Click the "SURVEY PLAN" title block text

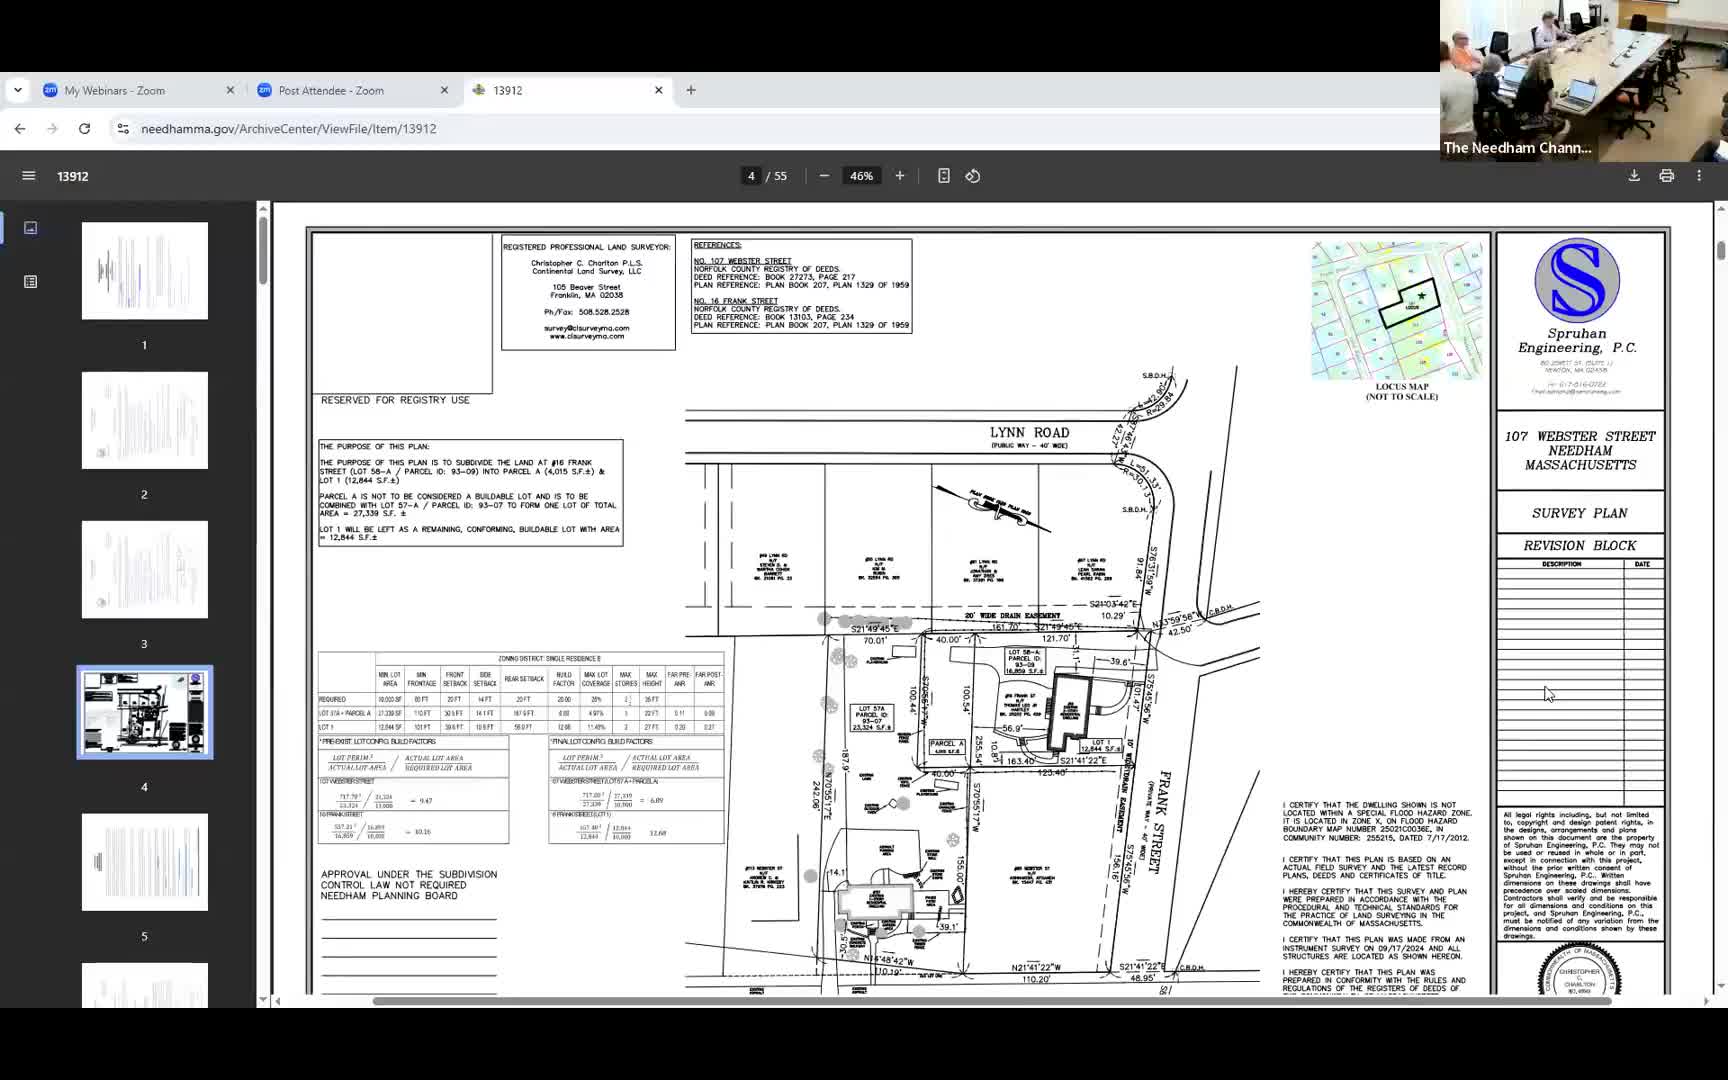(x=1580, y=513)
